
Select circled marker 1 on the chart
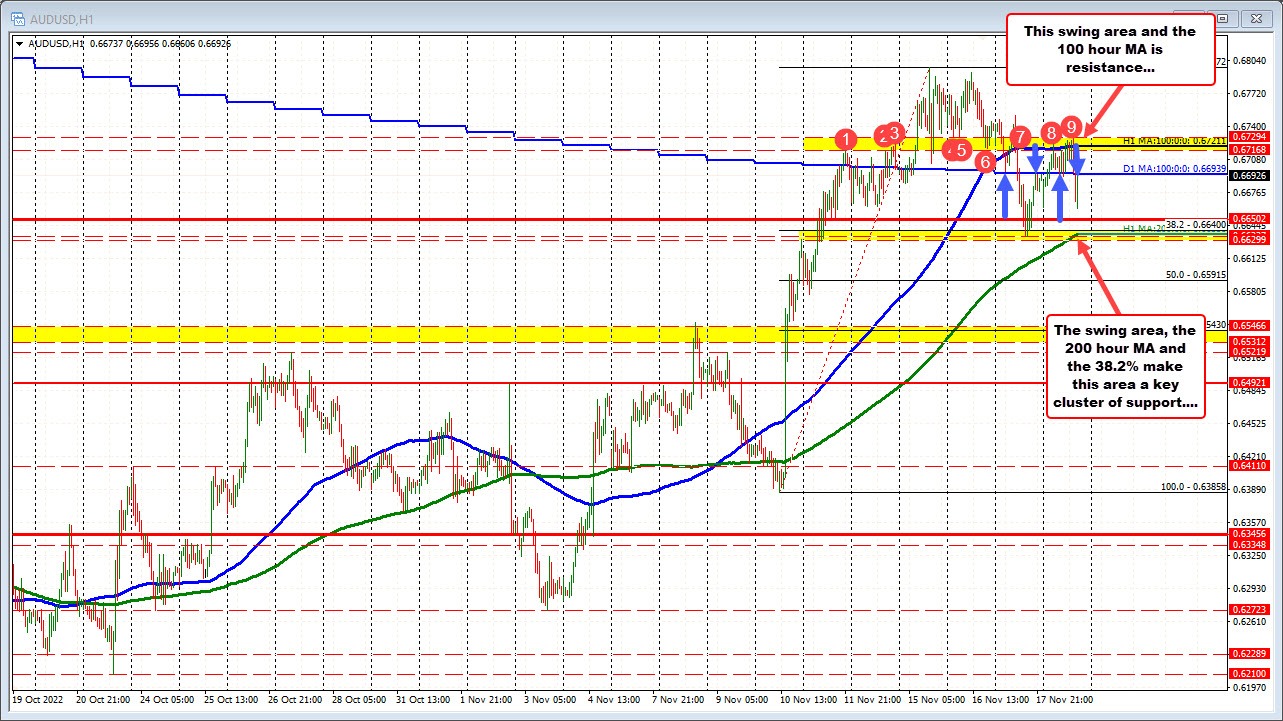pyautogui.click(x=846, y=141)
